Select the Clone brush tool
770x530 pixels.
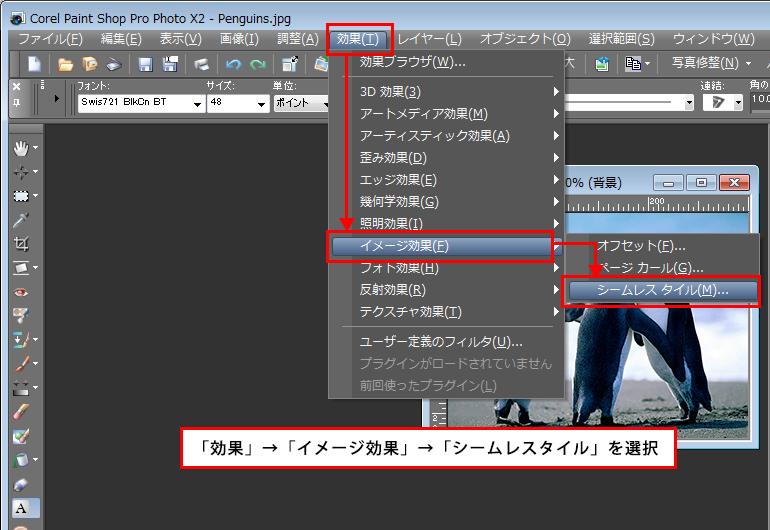click(x=21, y=339)
